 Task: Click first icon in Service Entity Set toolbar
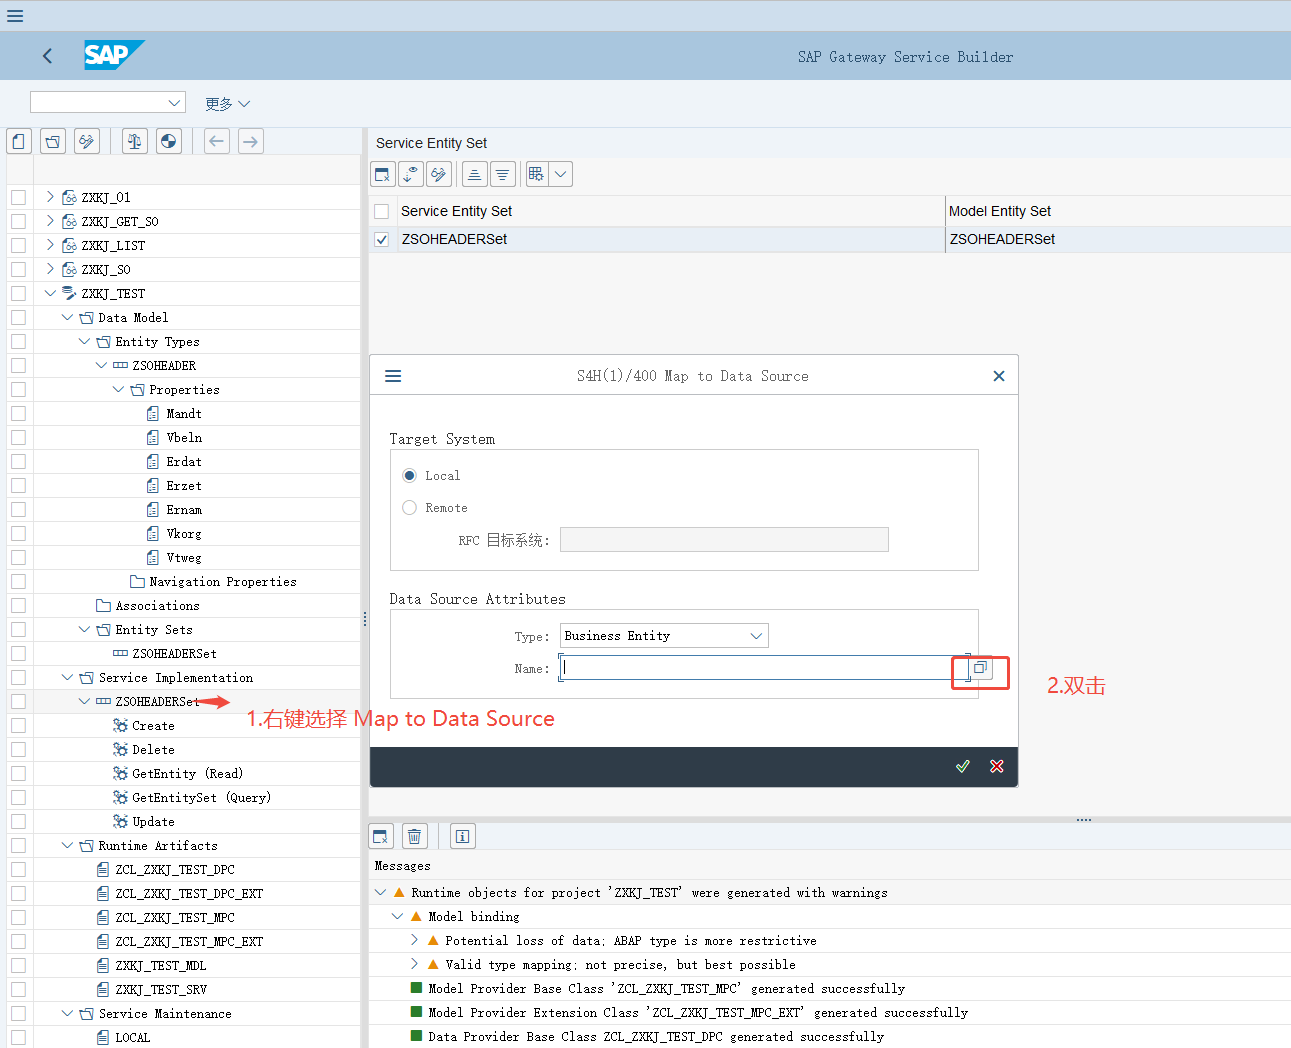pyautogui.click(x=383, y=174)
